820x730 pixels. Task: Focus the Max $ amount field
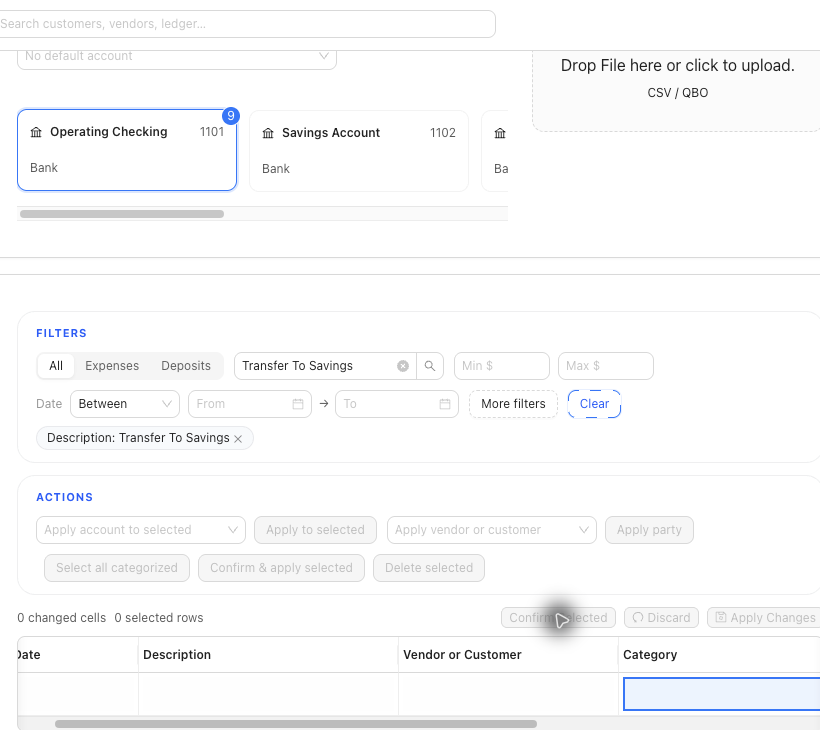coord(606,366)
